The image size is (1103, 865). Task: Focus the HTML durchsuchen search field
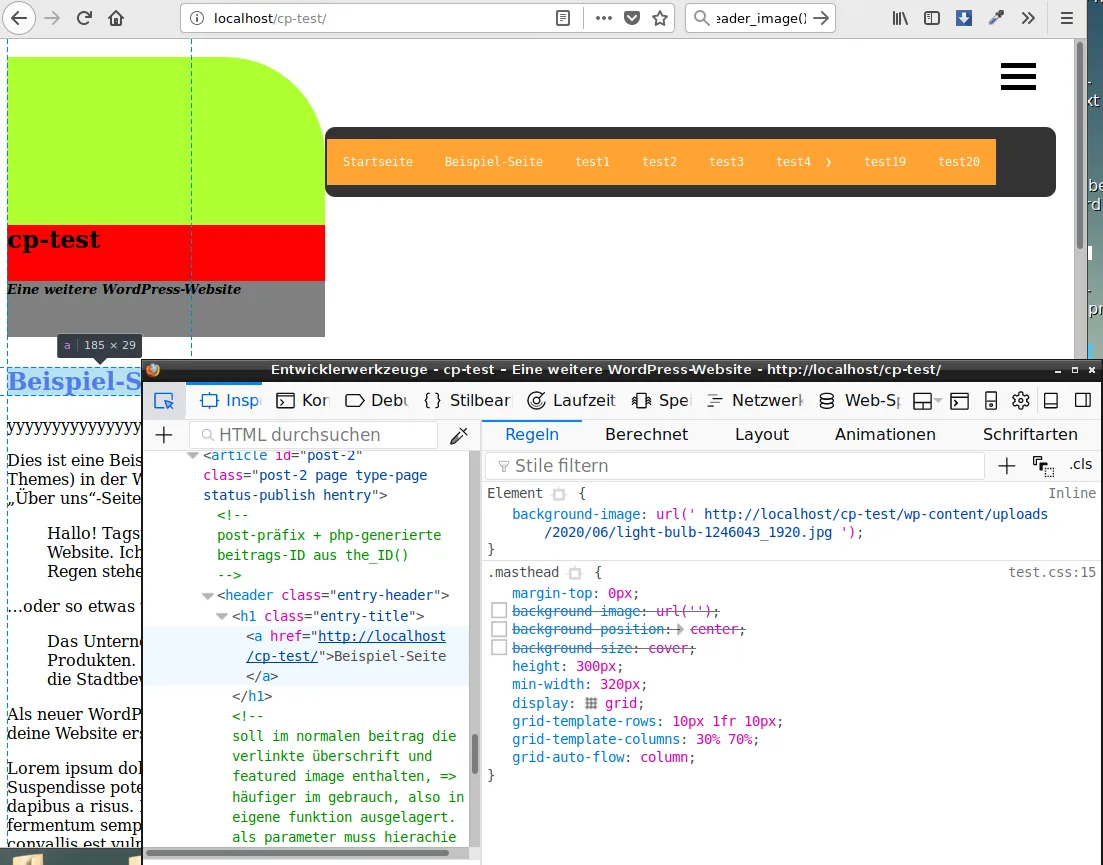click(x=314, y=435)
